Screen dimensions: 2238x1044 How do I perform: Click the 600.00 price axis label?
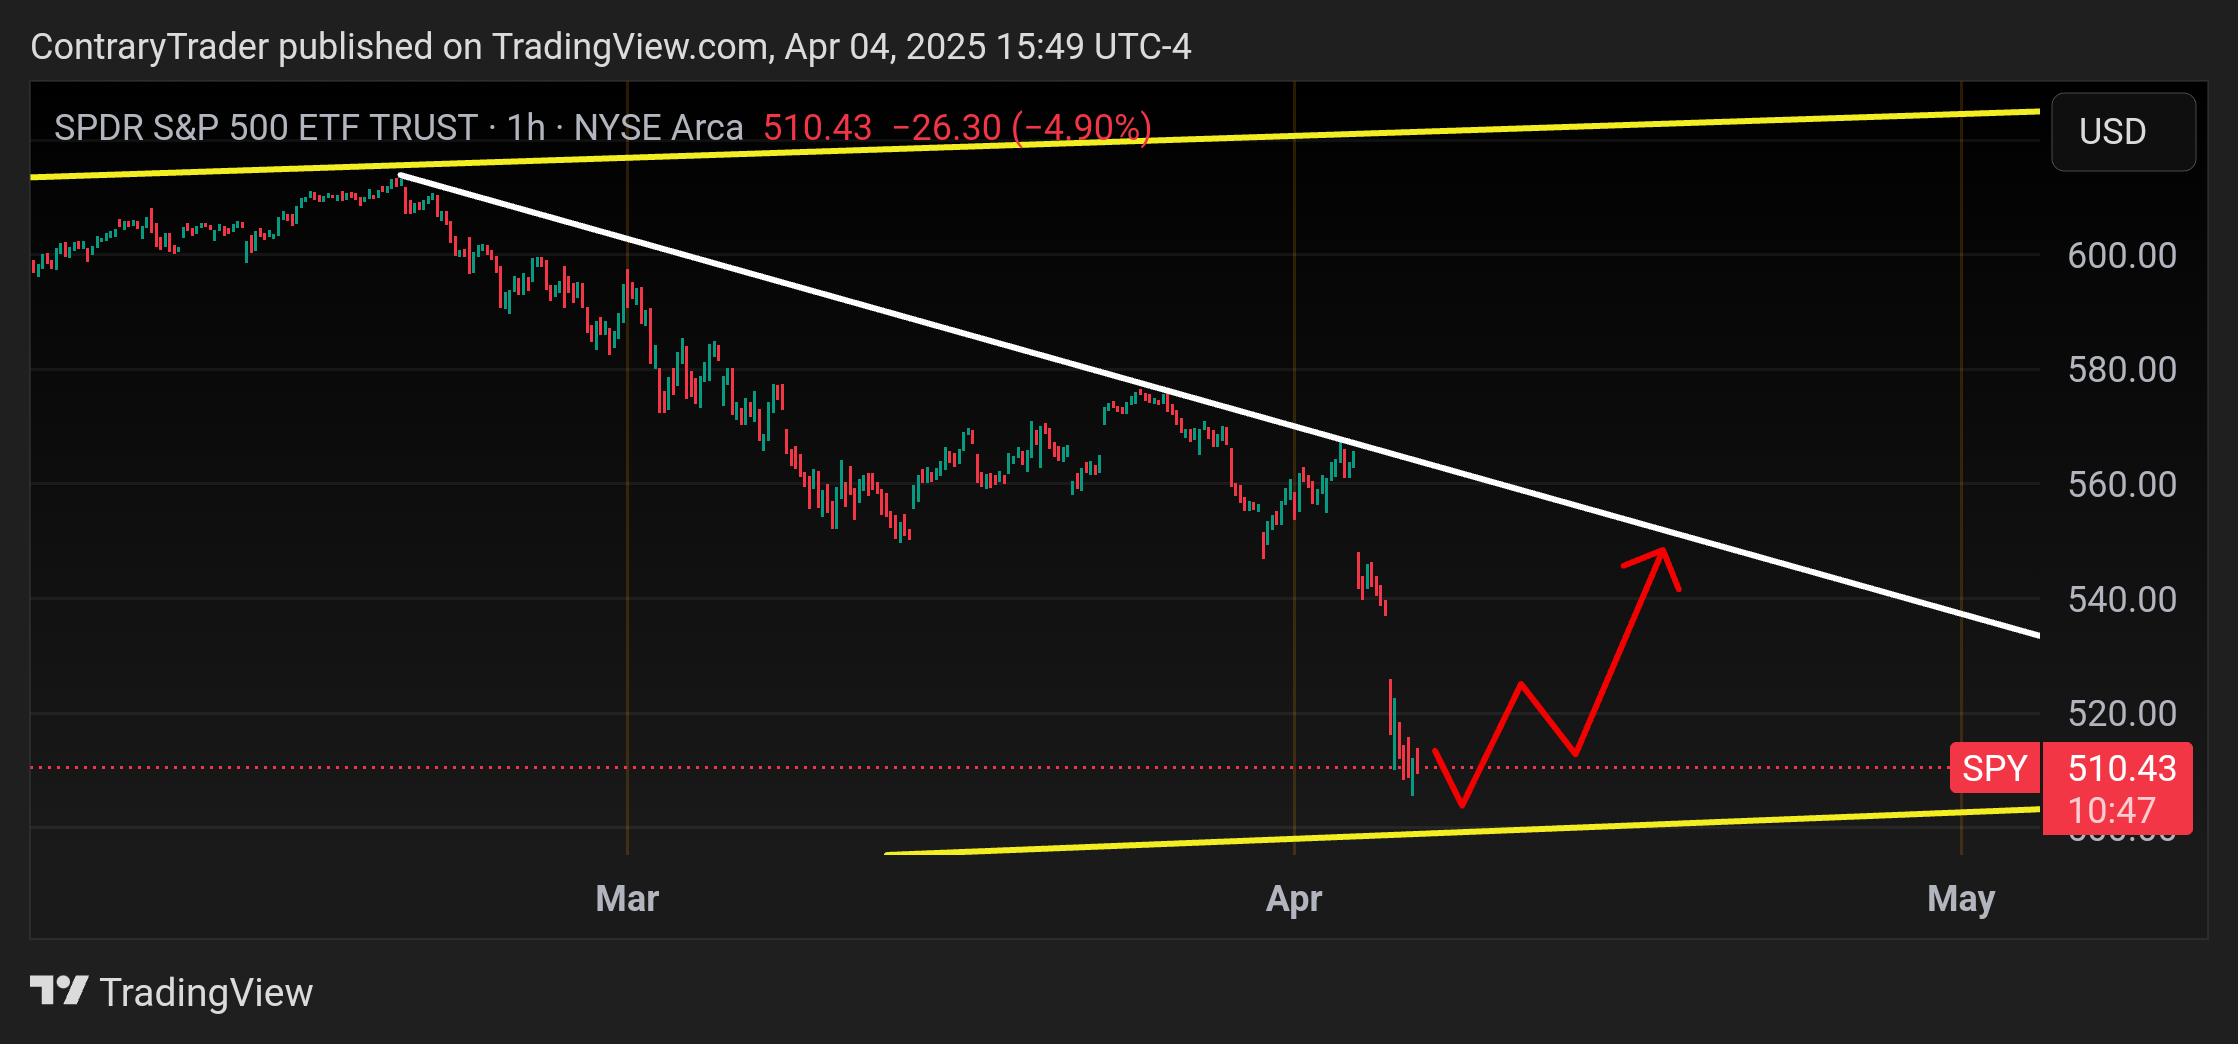pos(2122,255)
